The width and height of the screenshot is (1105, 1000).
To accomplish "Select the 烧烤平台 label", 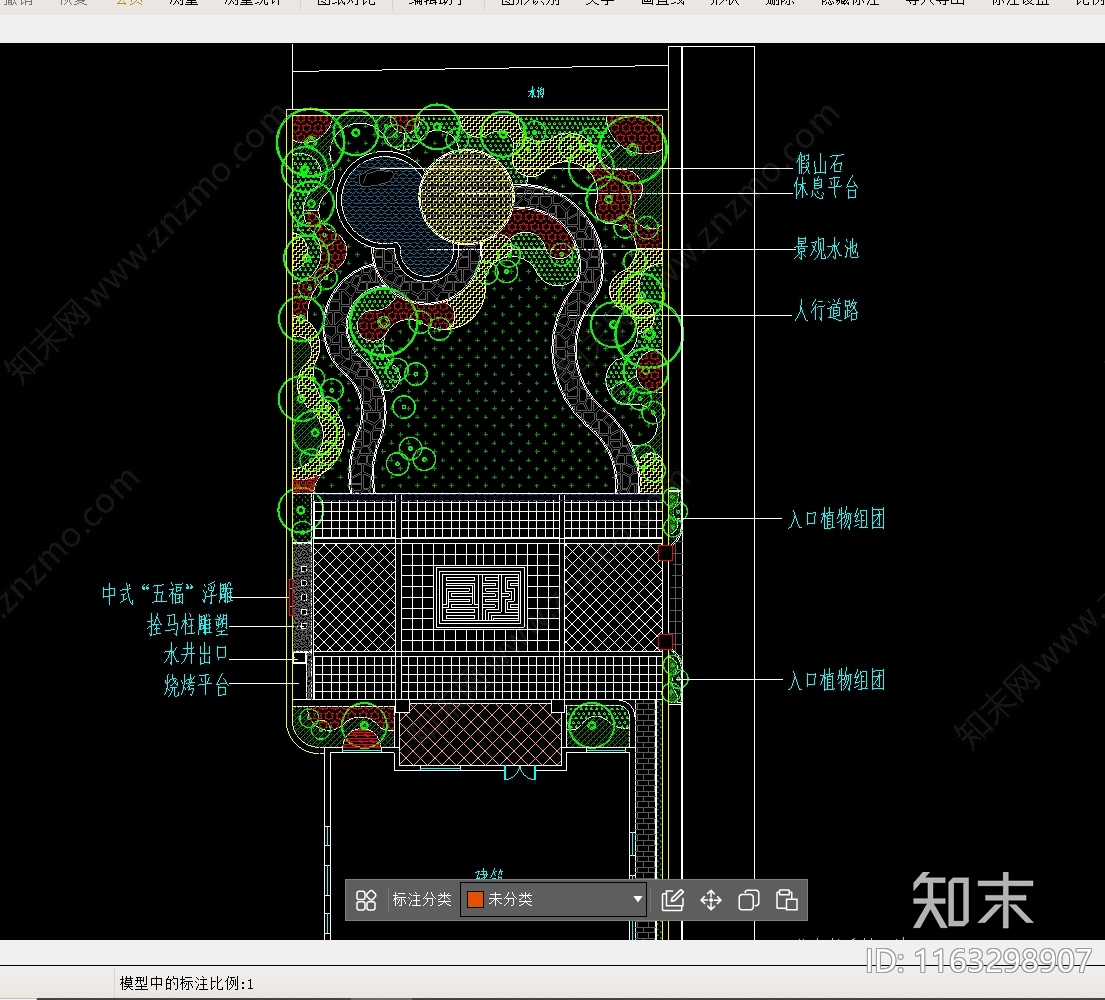I will pos(197,685).
